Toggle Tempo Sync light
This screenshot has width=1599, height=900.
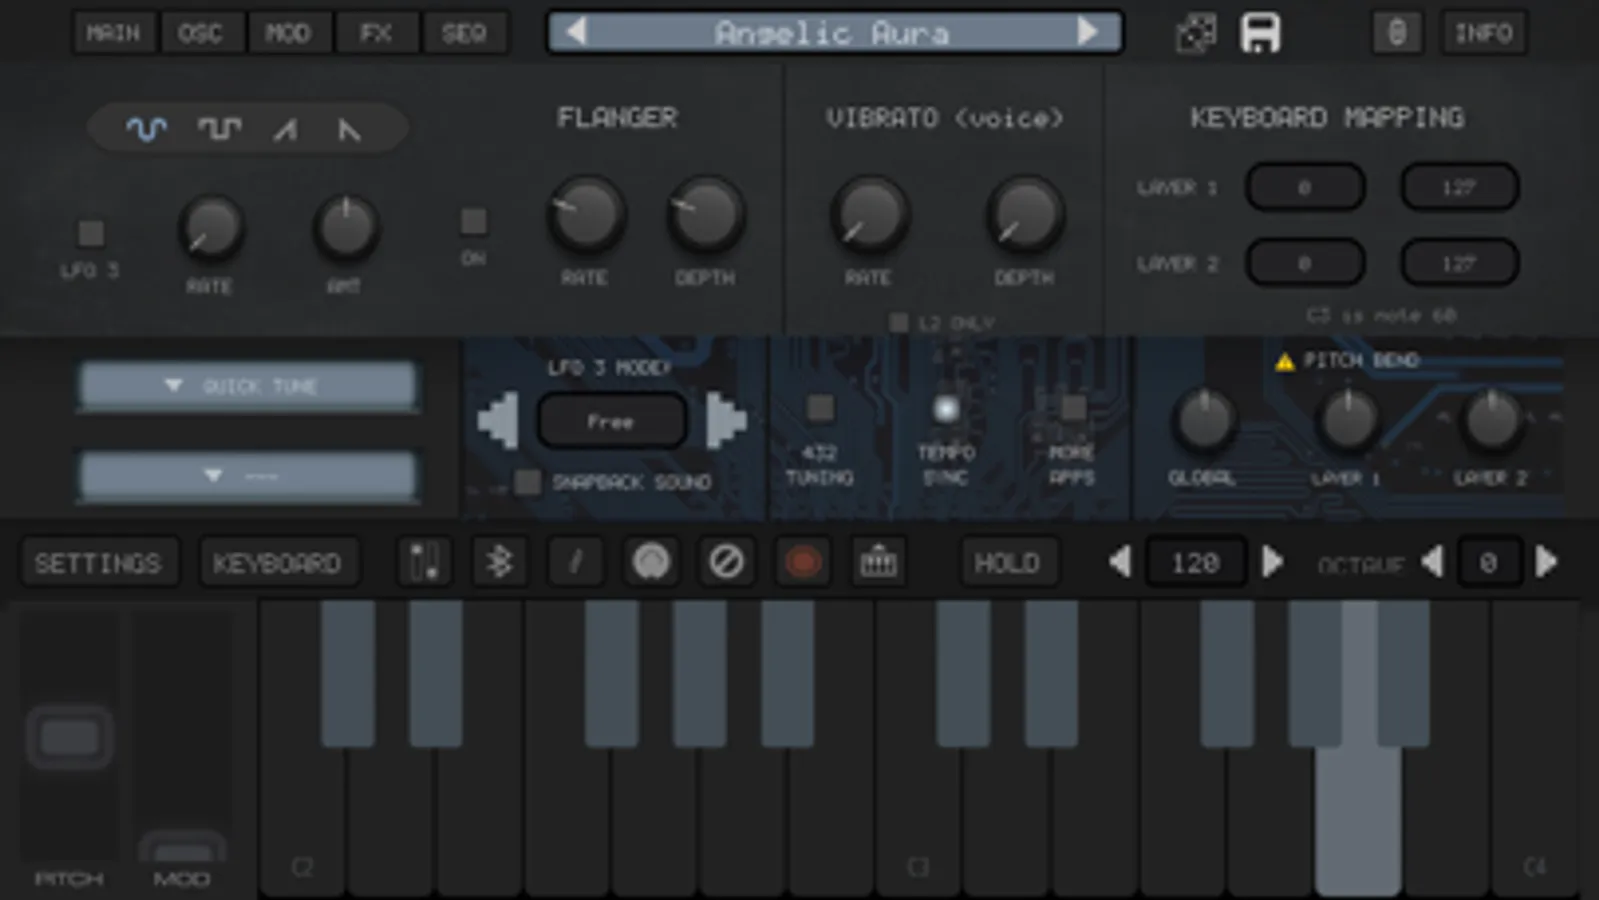(945, 408)
